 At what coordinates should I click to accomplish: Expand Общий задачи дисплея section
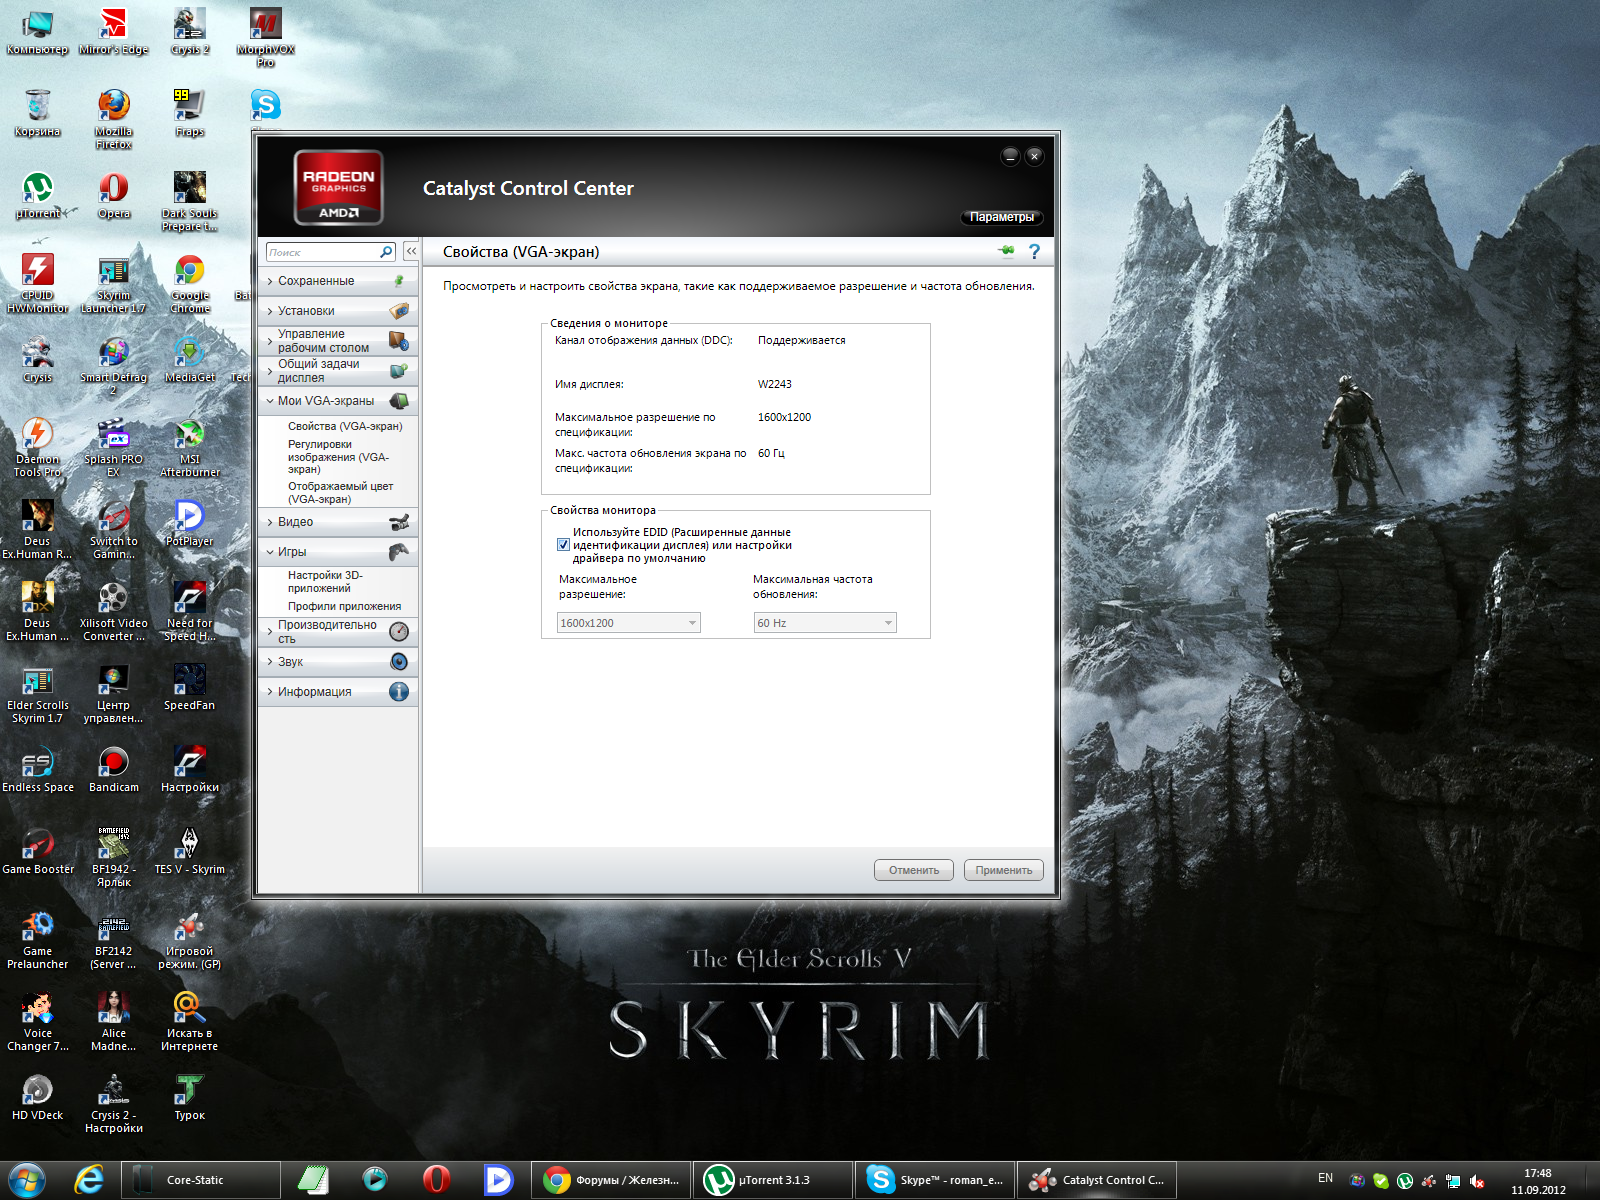338,371
